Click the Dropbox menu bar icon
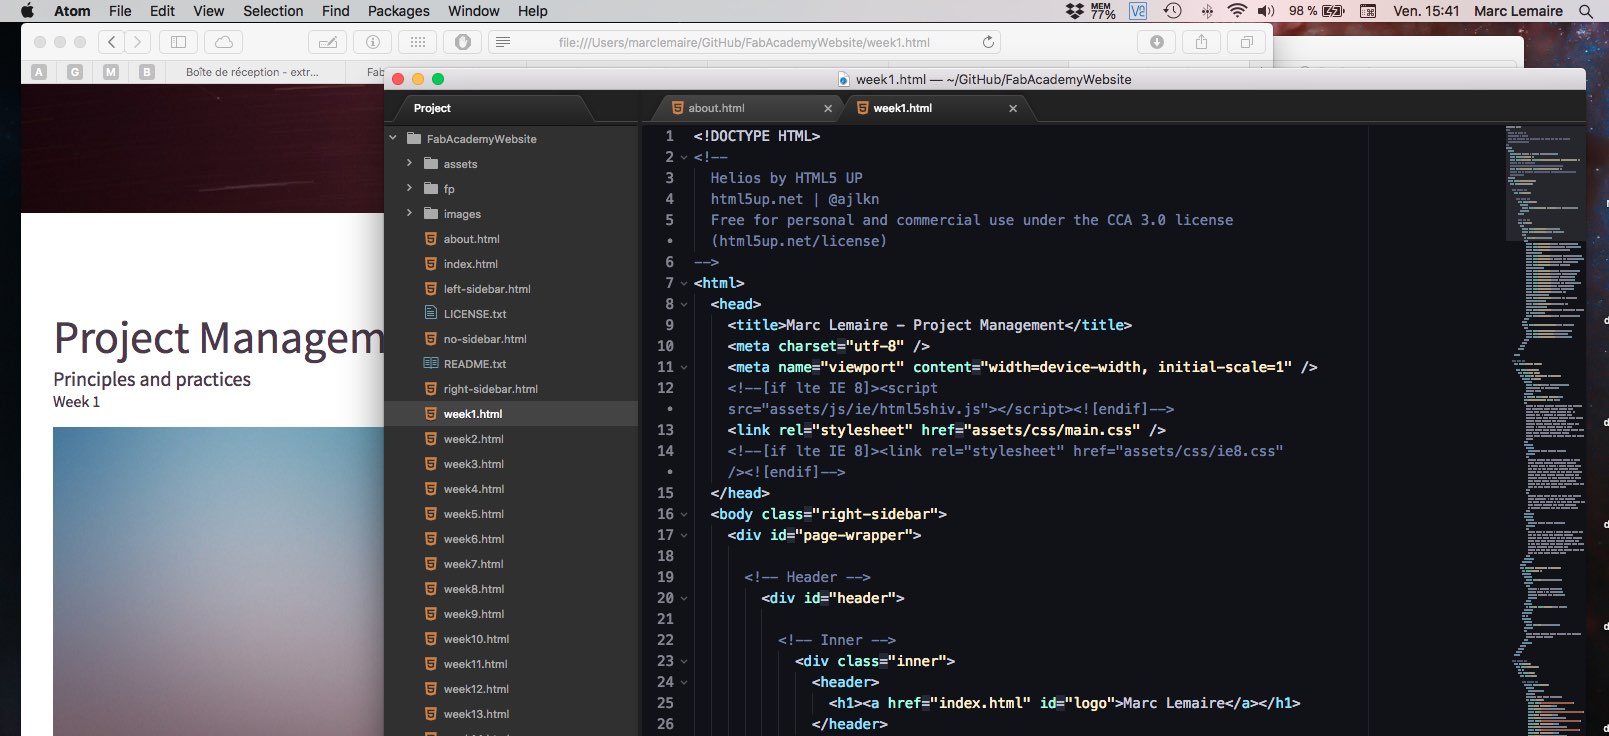Screen dimensions: 1609x736 [1074, 11]
